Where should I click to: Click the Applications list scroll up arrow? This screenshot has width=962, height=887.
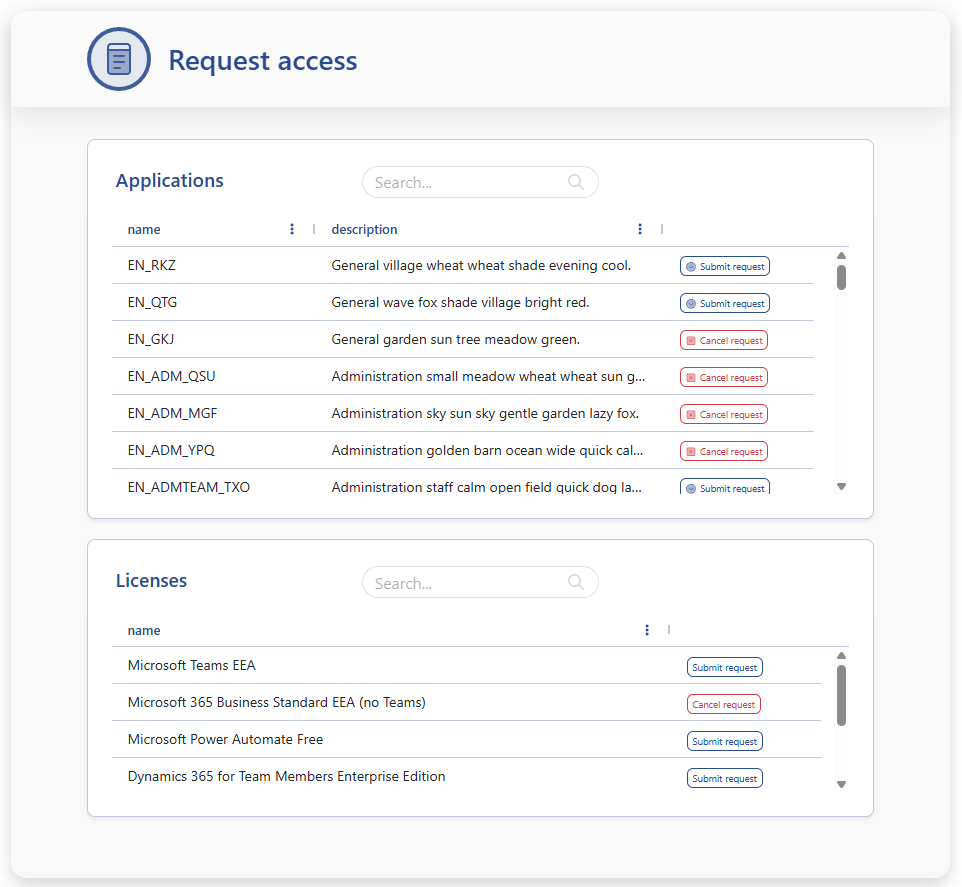842,255
